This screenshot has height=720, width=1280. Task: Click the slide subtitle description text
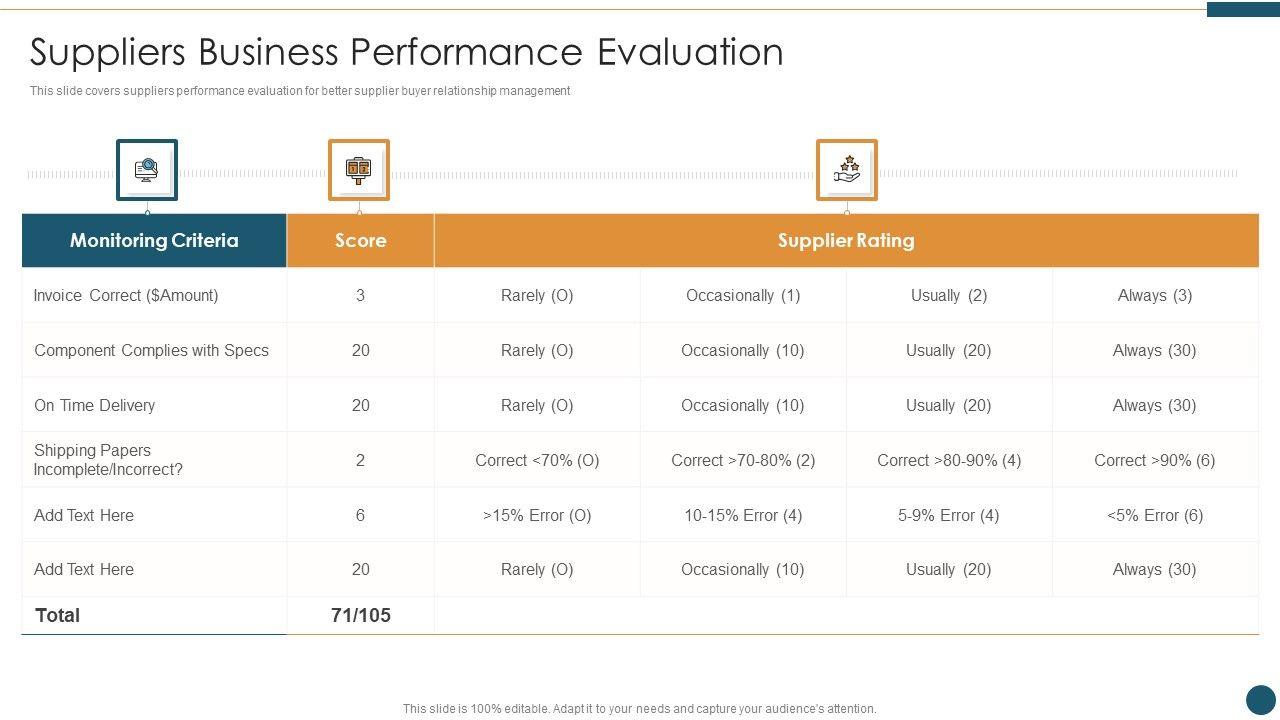pos(300,91)
